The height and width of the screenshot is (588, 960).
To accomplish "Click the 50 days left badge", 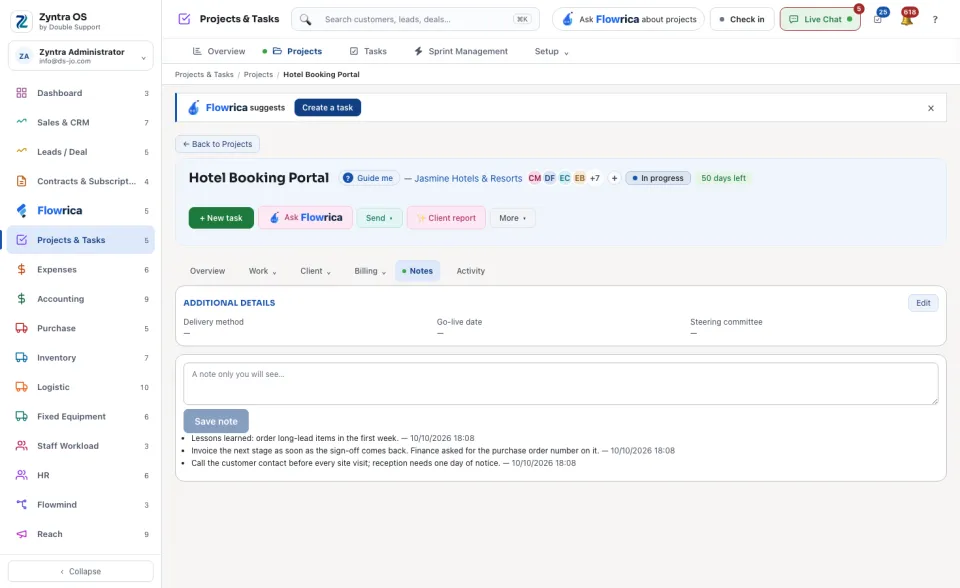I will tap(723, 178).
